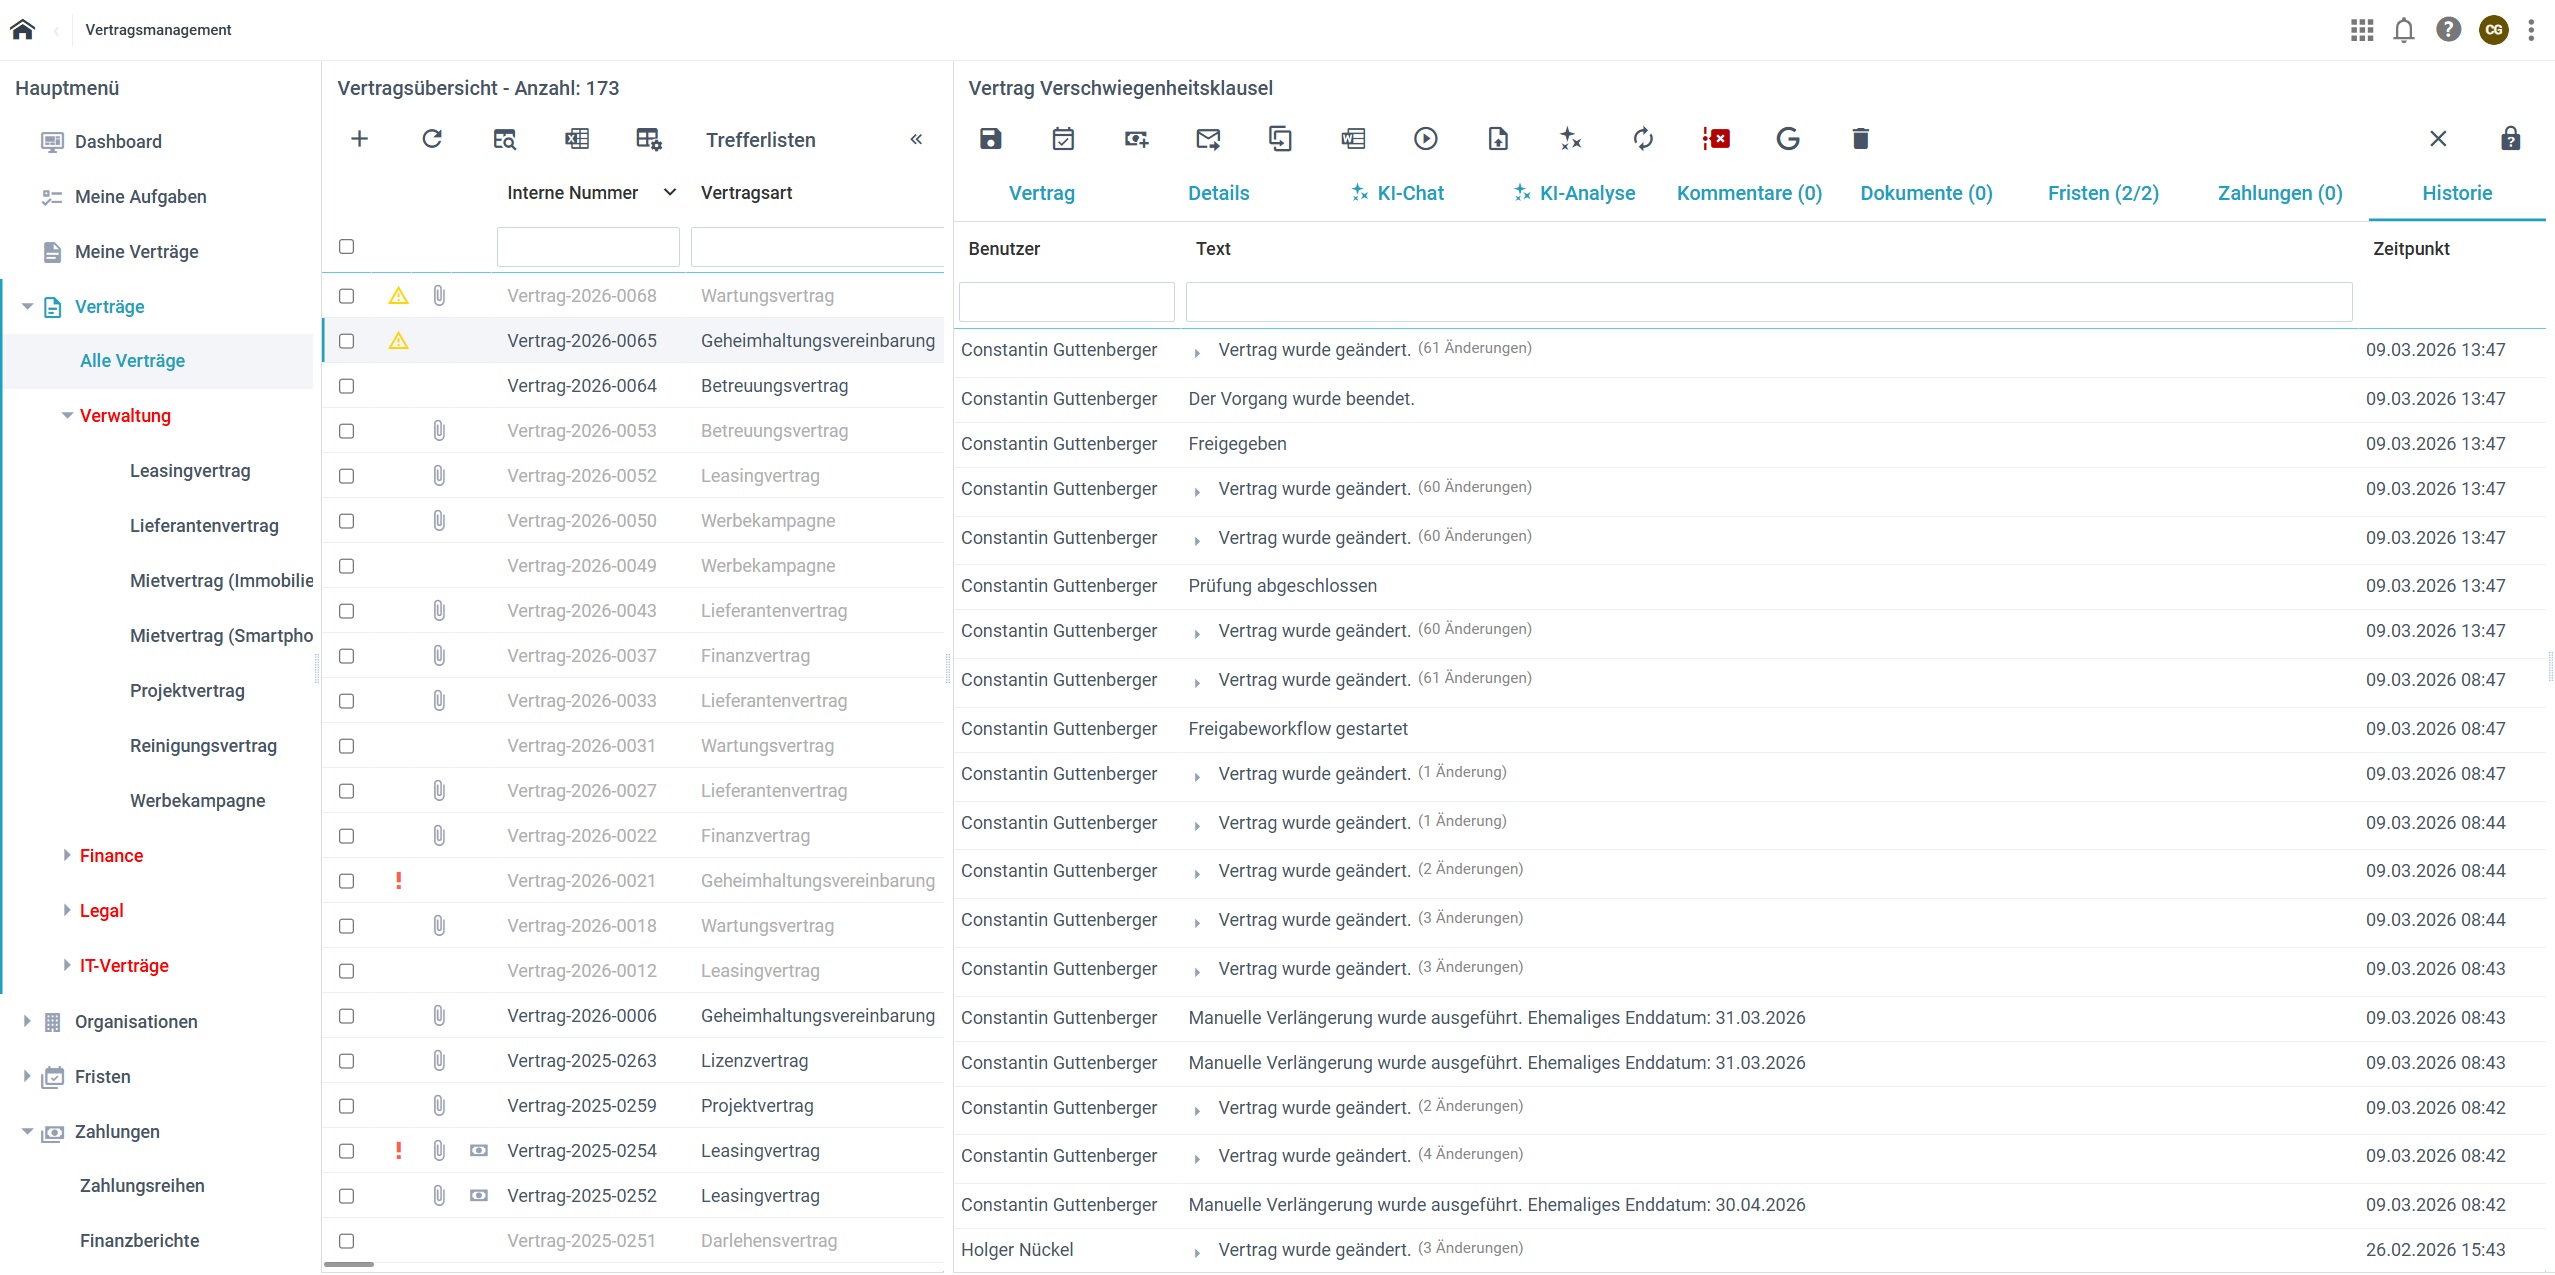Click the plus icon to add contract
Image resolution: width=2555 pixels, height=1275 pixels.
359,139
